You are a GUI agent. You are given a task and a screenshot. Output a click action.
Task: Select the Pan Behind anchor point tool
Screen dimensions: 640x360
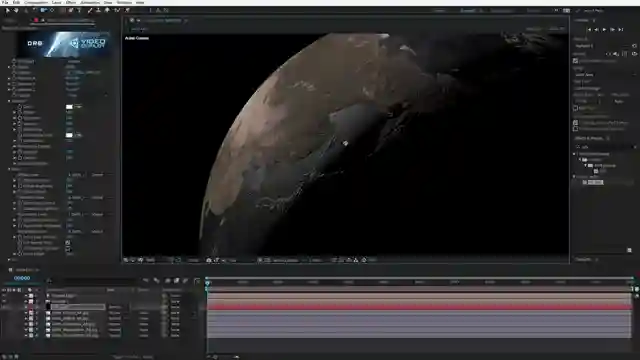click(x=52, y=10)
